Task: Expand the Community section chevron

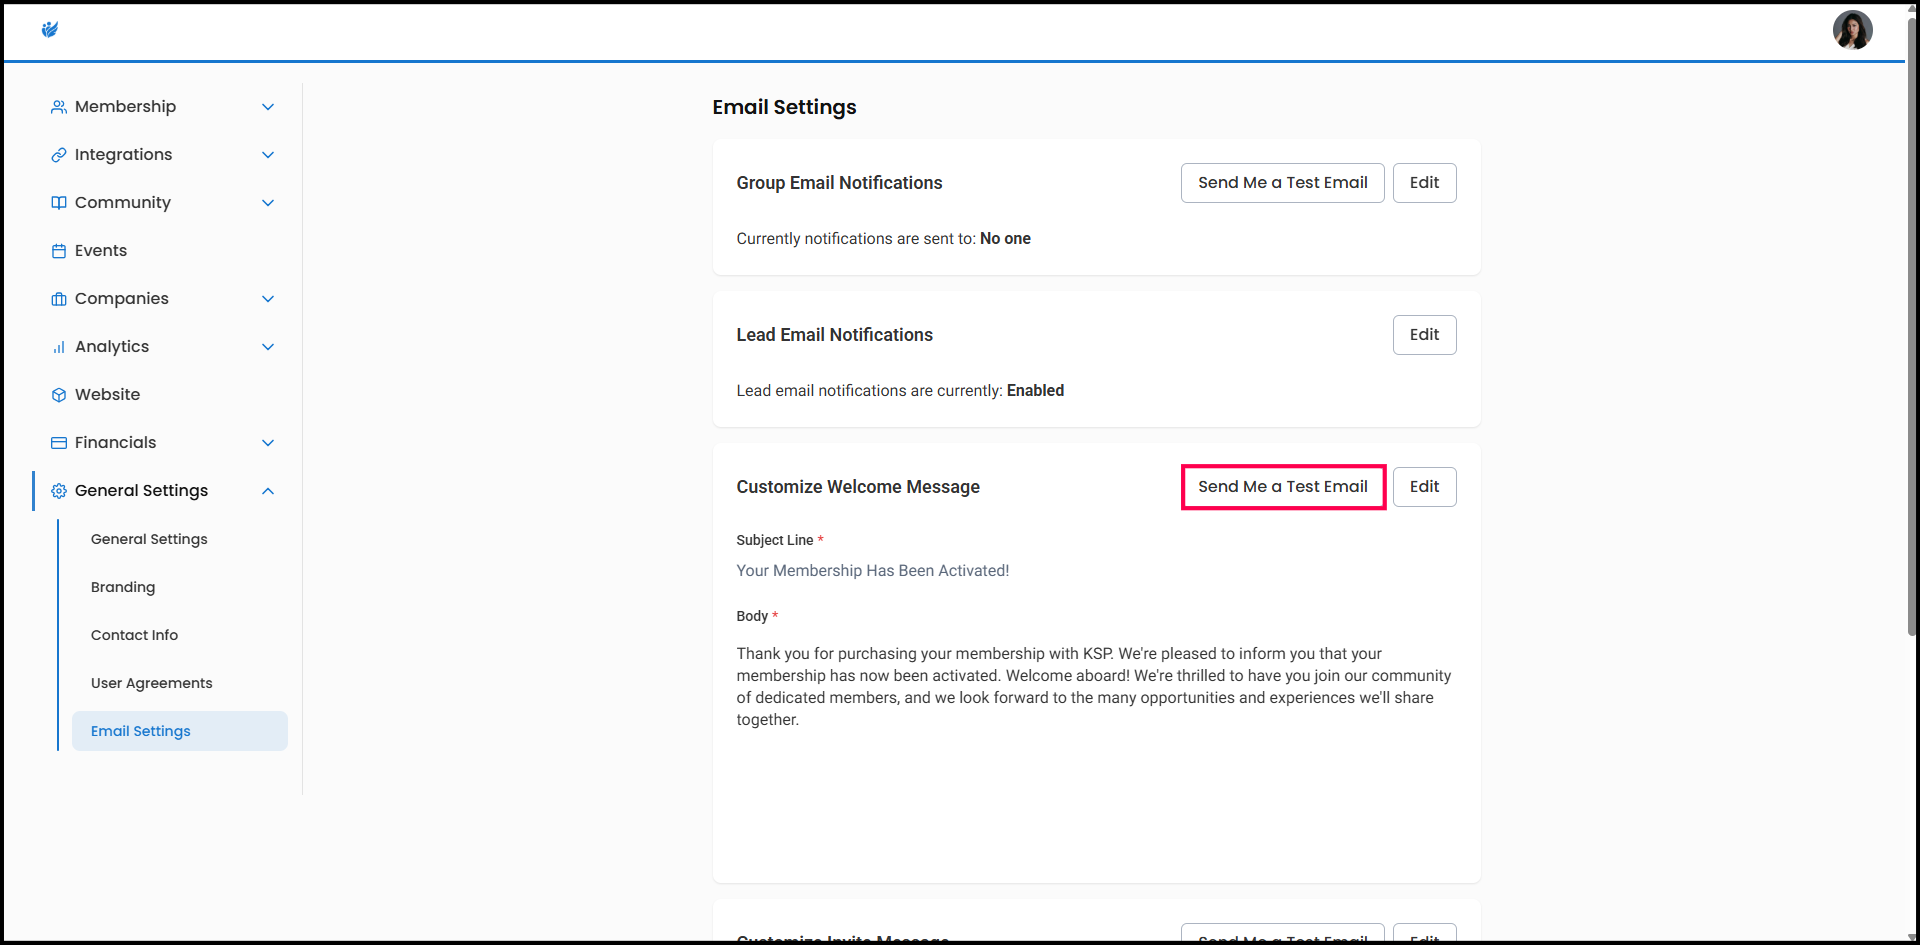Action: (x=268, y=203)
